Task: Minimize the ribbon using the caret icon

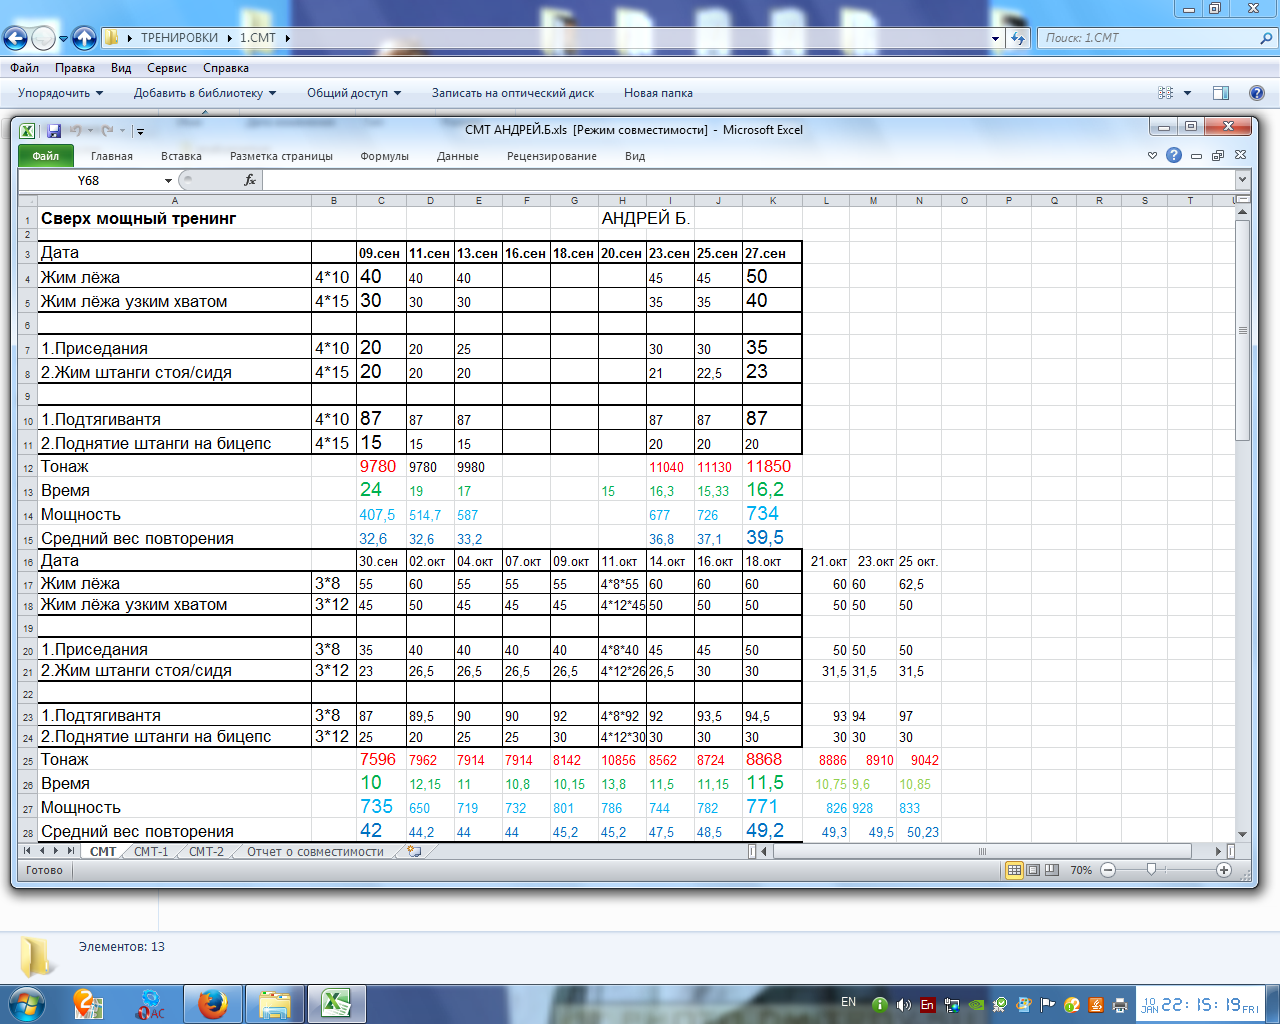Action: click(1152, 156)
